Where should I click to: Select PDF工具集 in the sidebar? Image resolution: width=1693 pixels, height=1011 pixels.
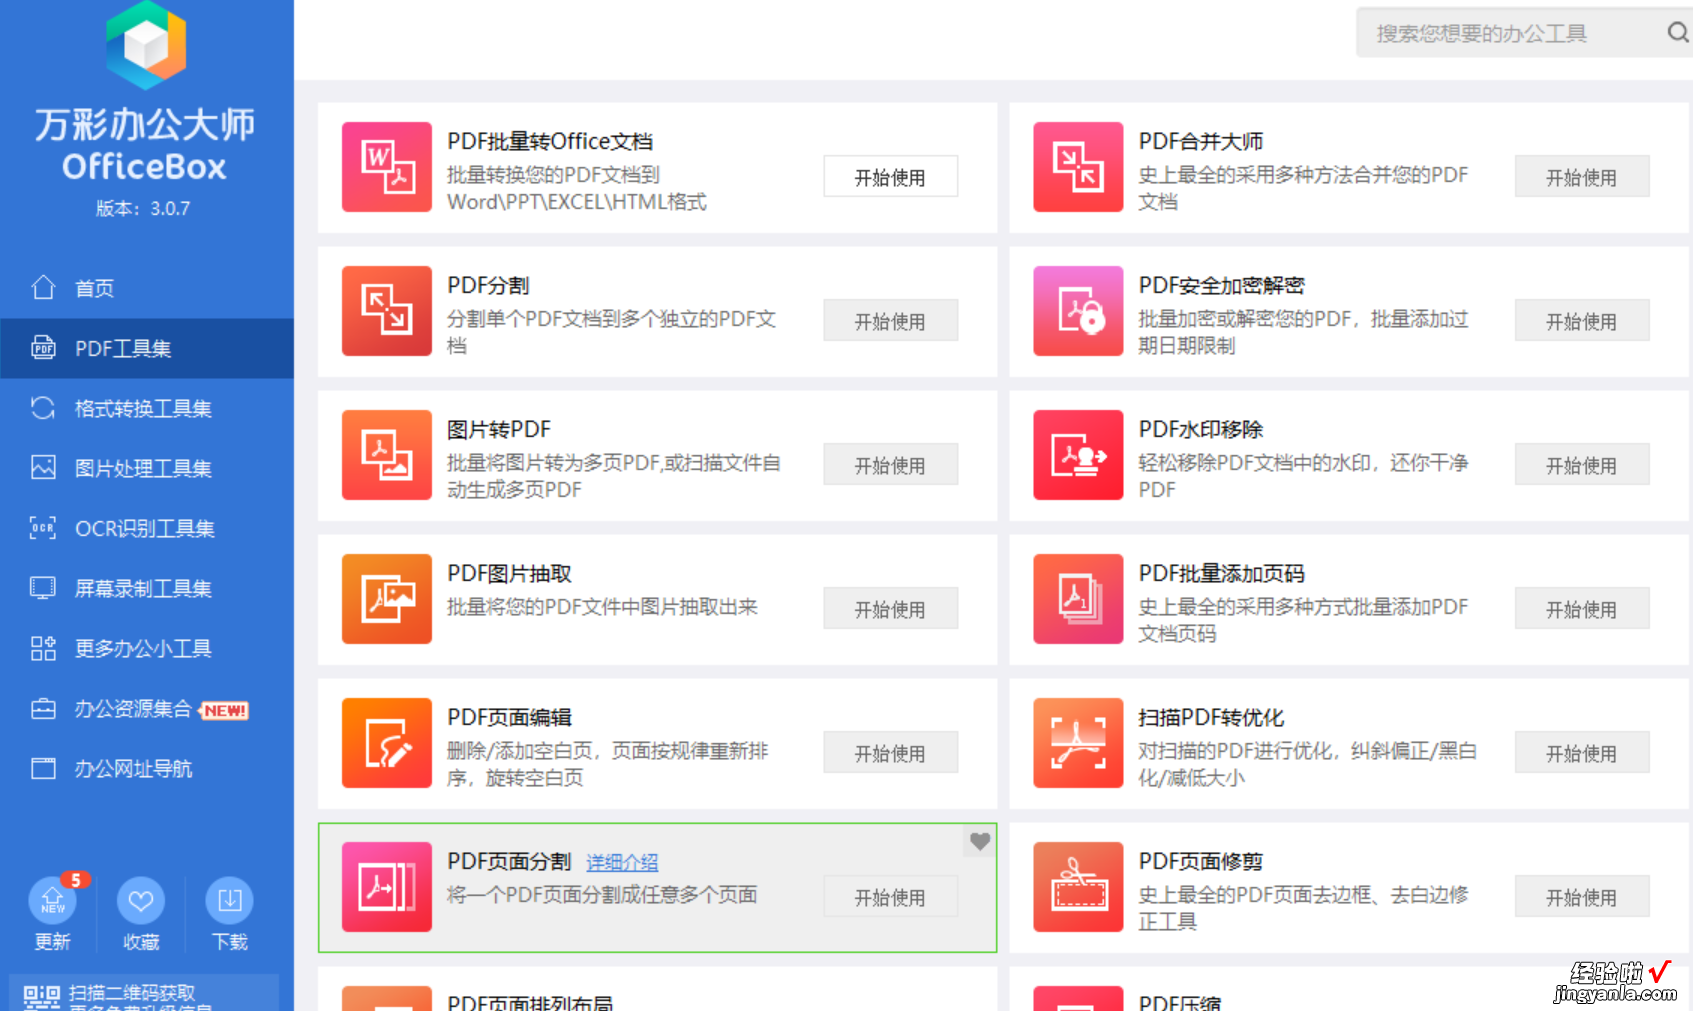[x=147, y=348]
